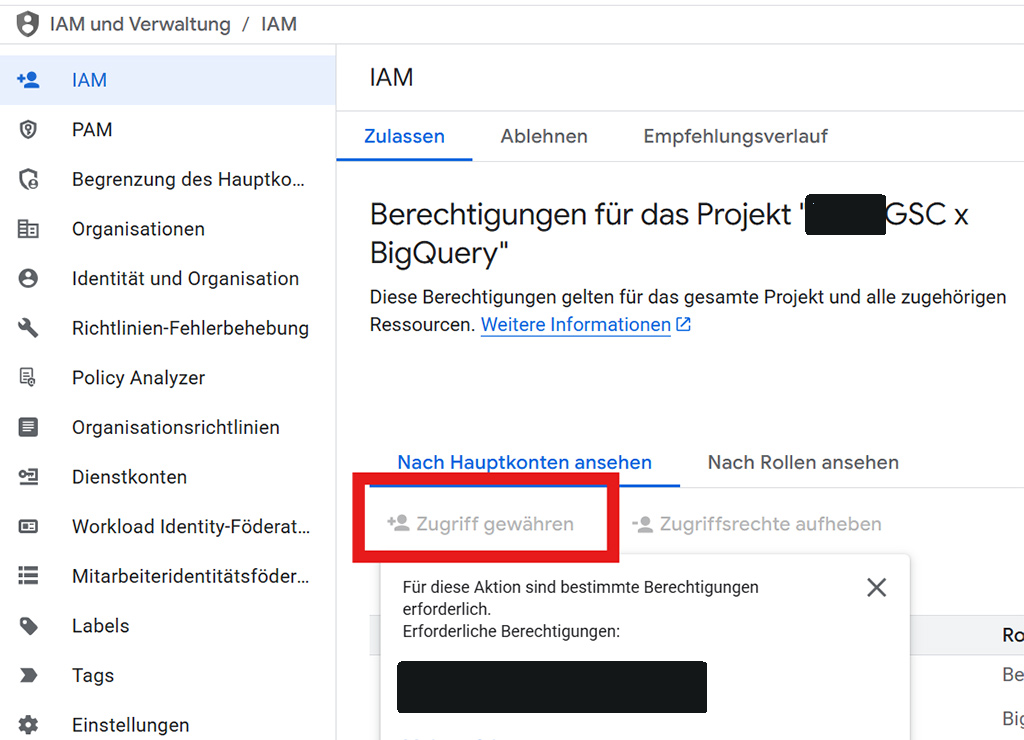Click the Begrenzung des Hauptkontos icon
Screen dimensions: 1024x740
click(28, 179)
